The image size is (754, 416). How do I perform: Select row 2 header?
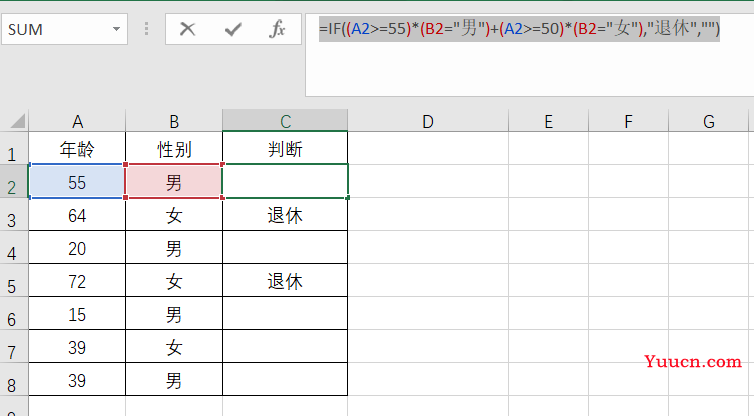(14, 181)
